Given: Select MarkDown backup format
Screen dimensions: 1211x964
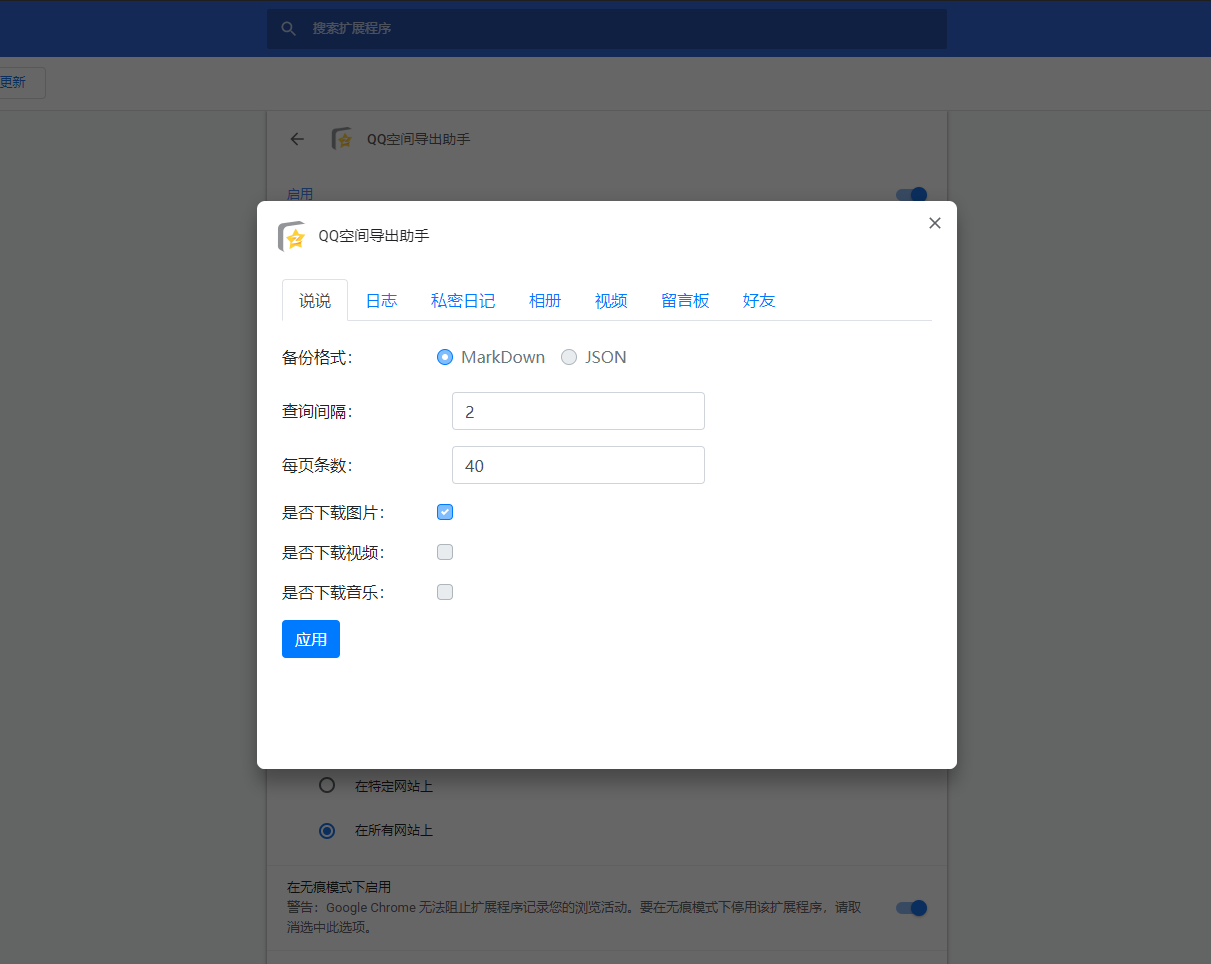Looking at the screenshot, I should pos(445,357).
